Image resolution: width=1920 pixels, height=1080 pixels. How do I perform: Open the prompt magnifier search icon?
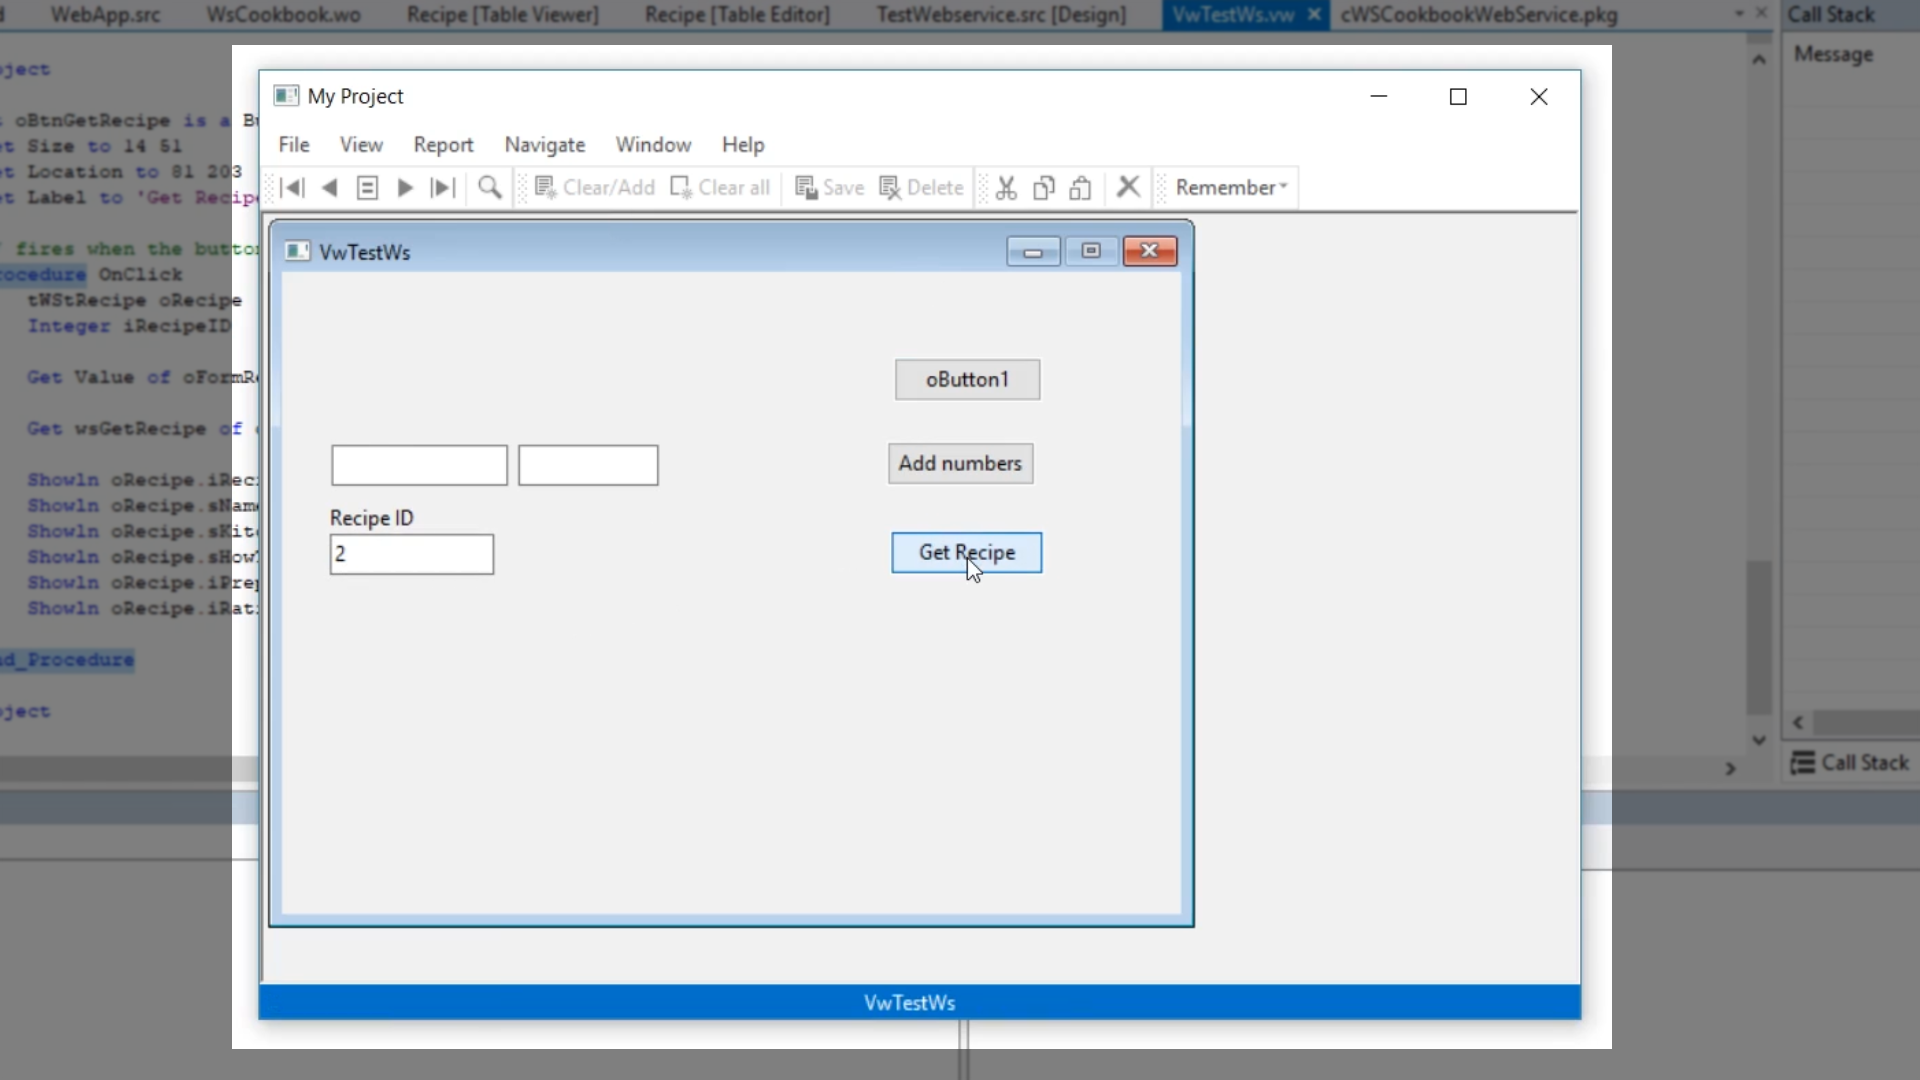[x=490, y=188]
